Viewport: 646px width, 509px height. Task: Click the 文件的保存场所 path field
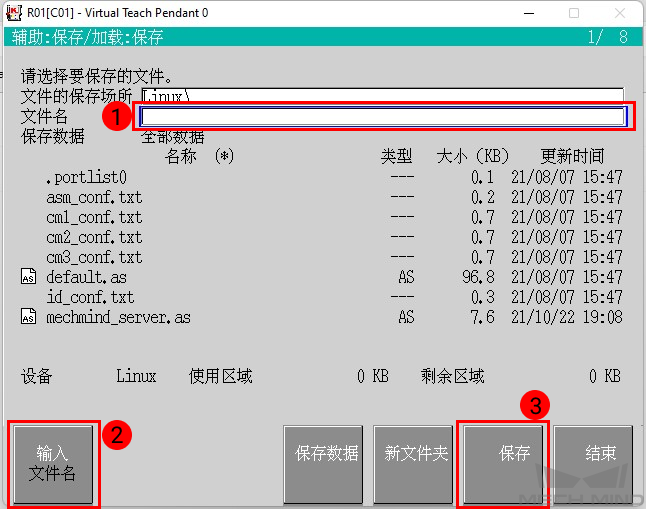[x=383, y=96]
